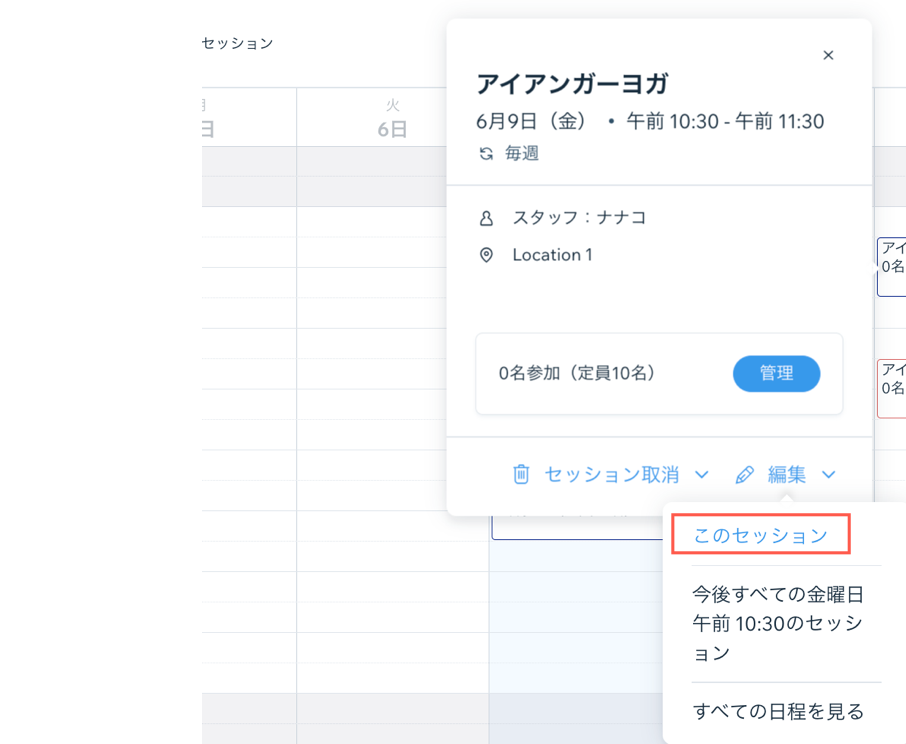Click the staff person icon before スタッフ：ナナコ
Screen dimensions: 906x744
(487, 217)
